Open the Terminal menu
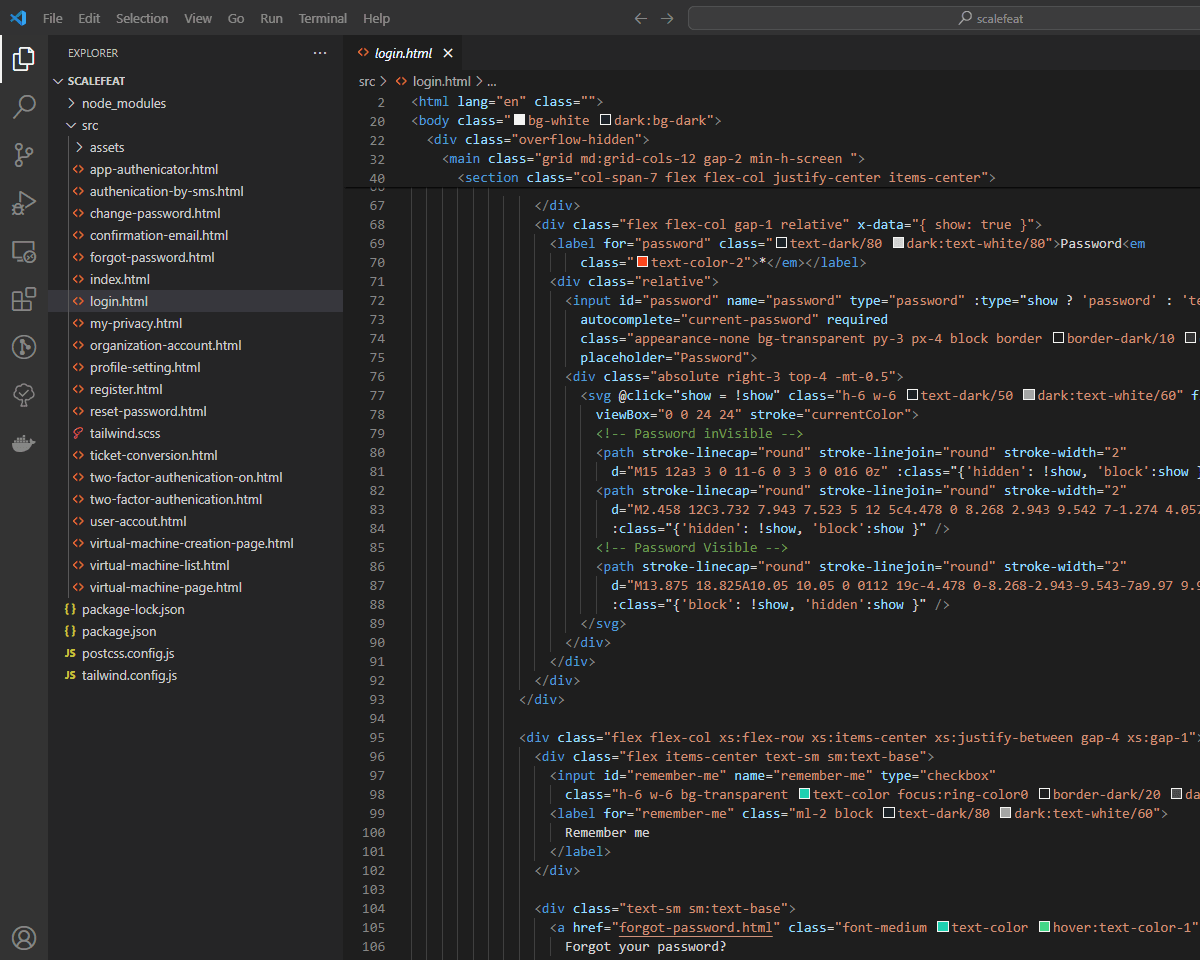The image size is (1200, 960). tap(323, 18)
